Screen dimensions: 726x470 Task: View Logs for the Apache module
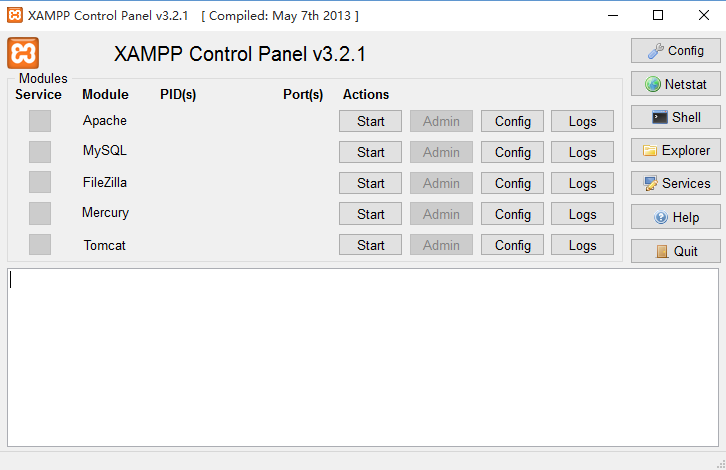[x=582, y=121]
